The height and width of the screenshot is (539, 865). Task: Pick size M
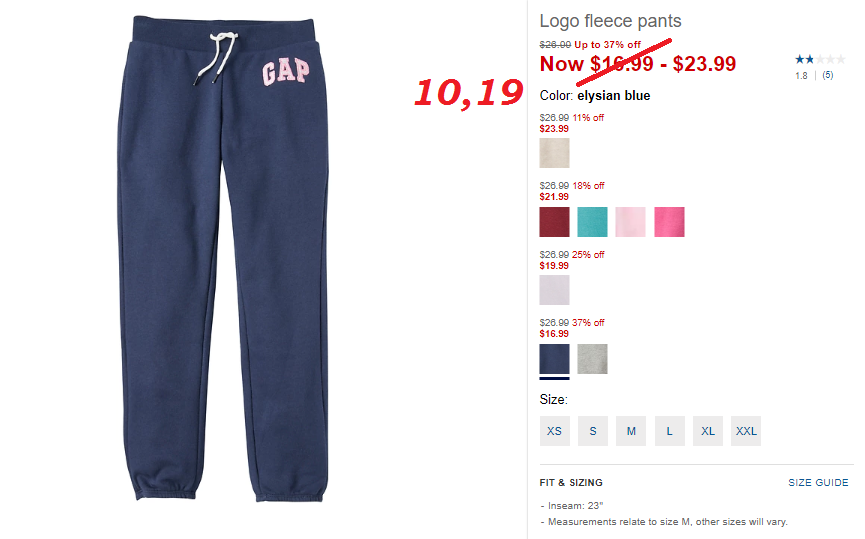point(631,431)
